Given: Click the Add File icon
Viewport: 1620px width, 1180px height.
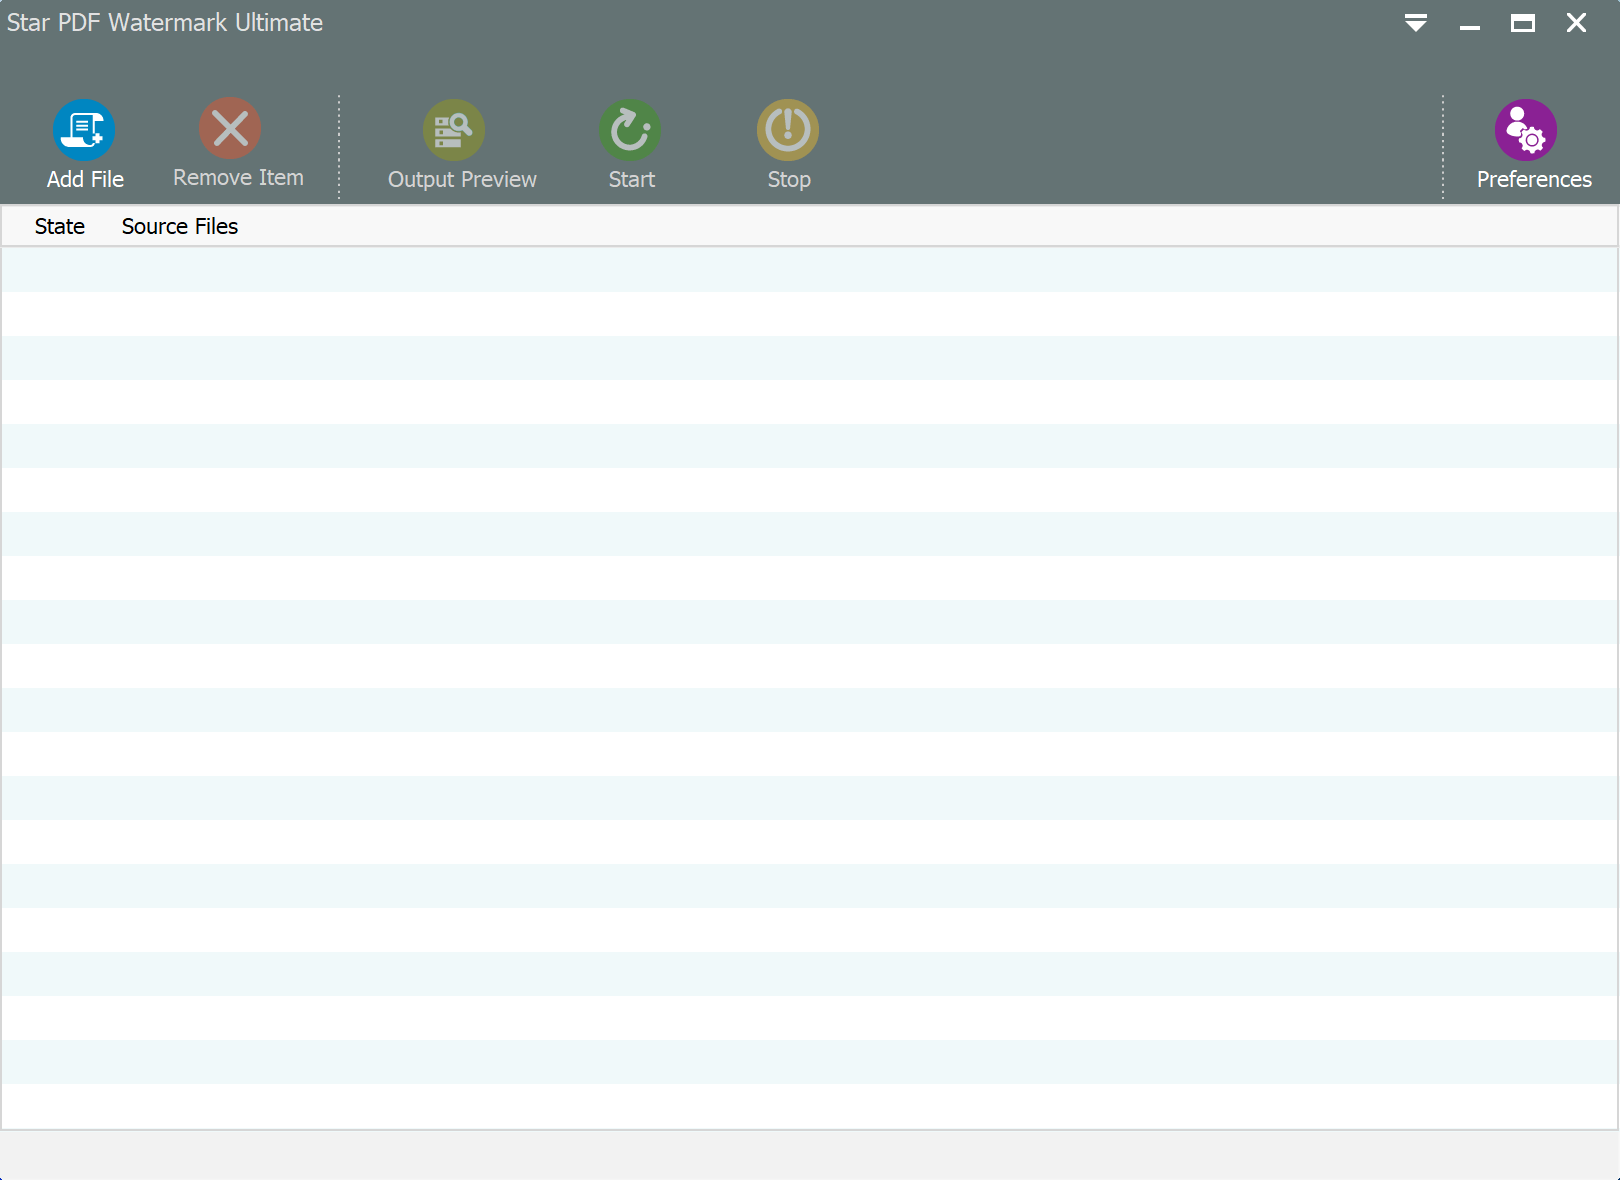Looking at the screenshot, I should [84, 130].
